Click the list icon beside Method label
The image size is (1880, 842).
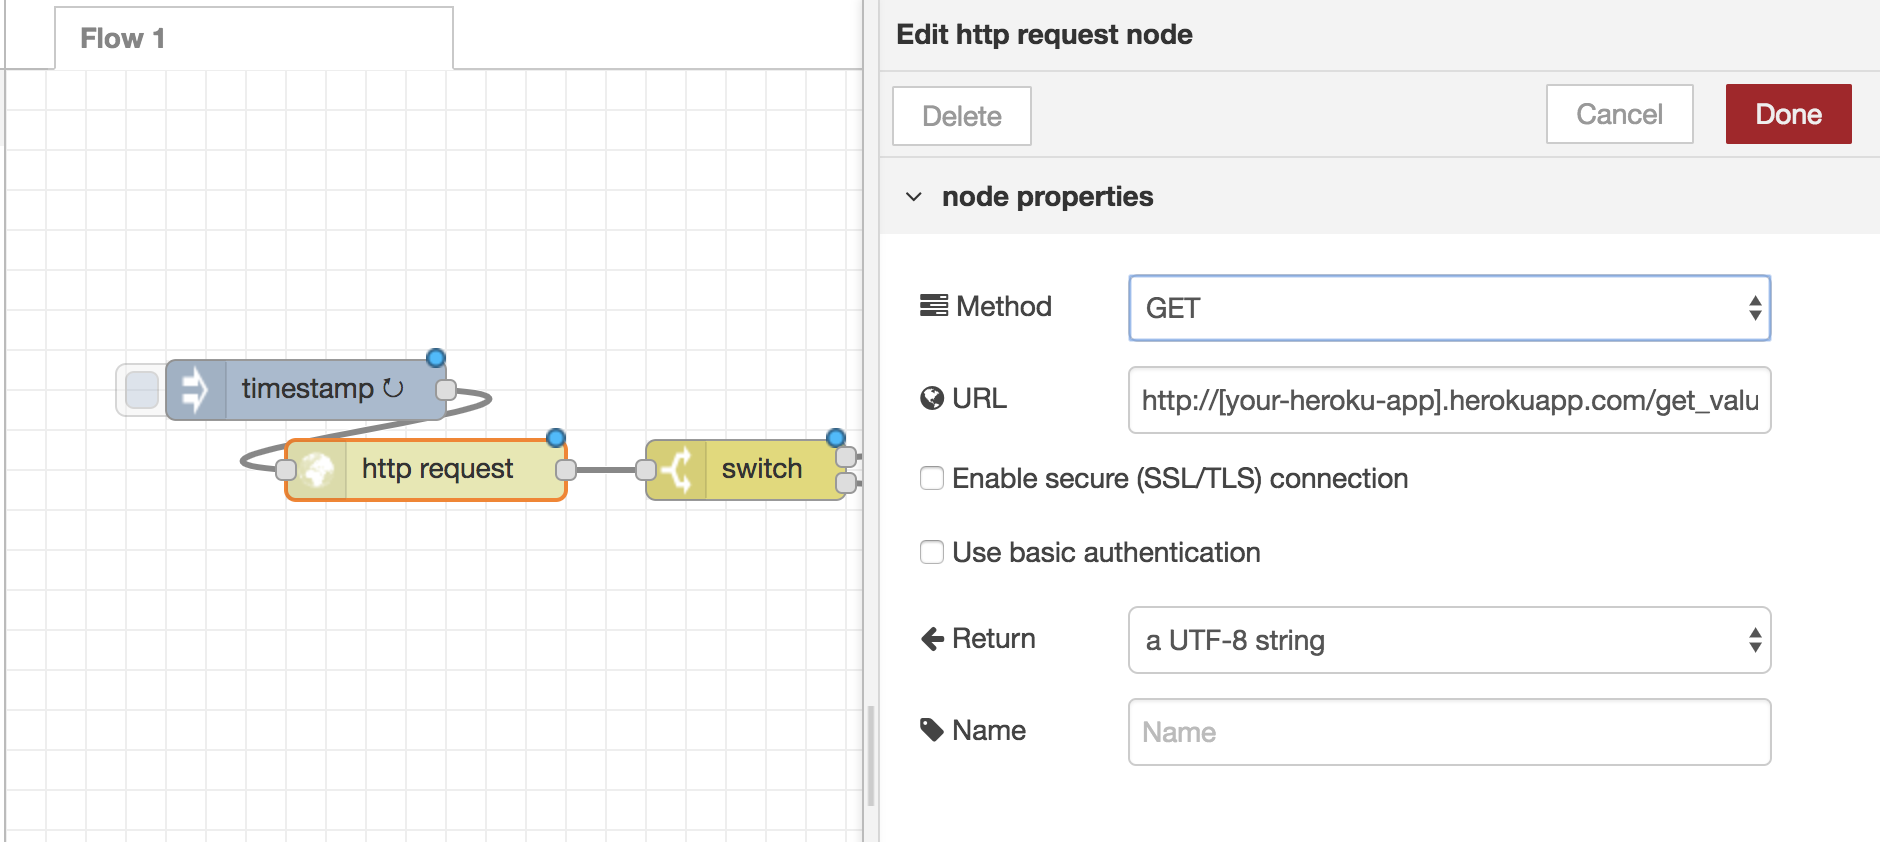pyautogui.click(x=933, y=306)
